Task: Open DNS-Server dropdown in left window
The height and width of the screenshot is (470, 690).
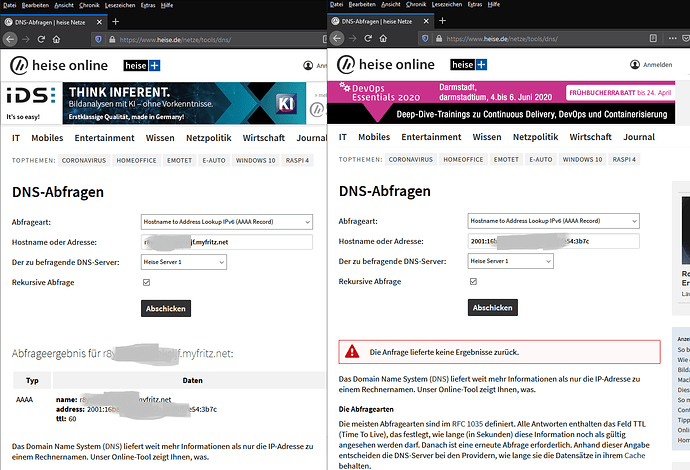Action: pos(184,262)
